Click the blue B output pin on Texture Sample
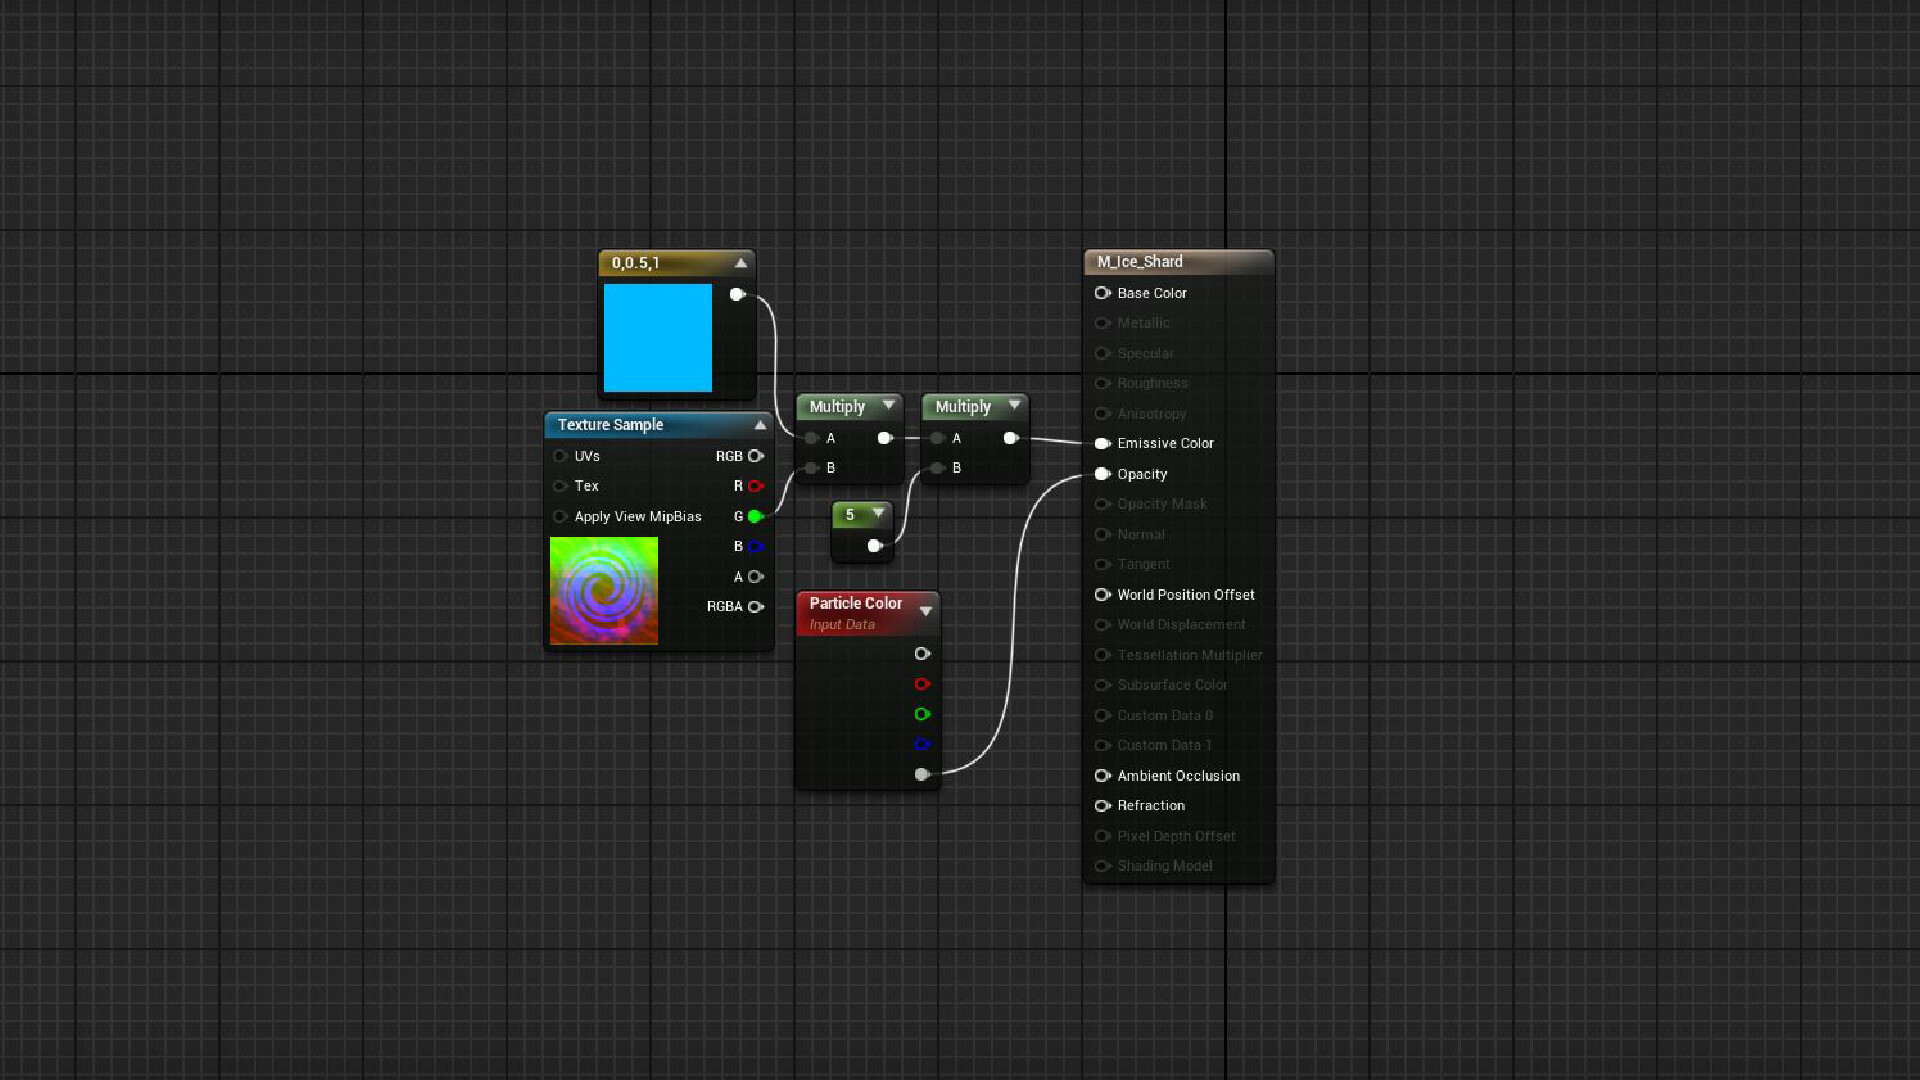Viewport: 1920px width, 1080px height. 756,546
